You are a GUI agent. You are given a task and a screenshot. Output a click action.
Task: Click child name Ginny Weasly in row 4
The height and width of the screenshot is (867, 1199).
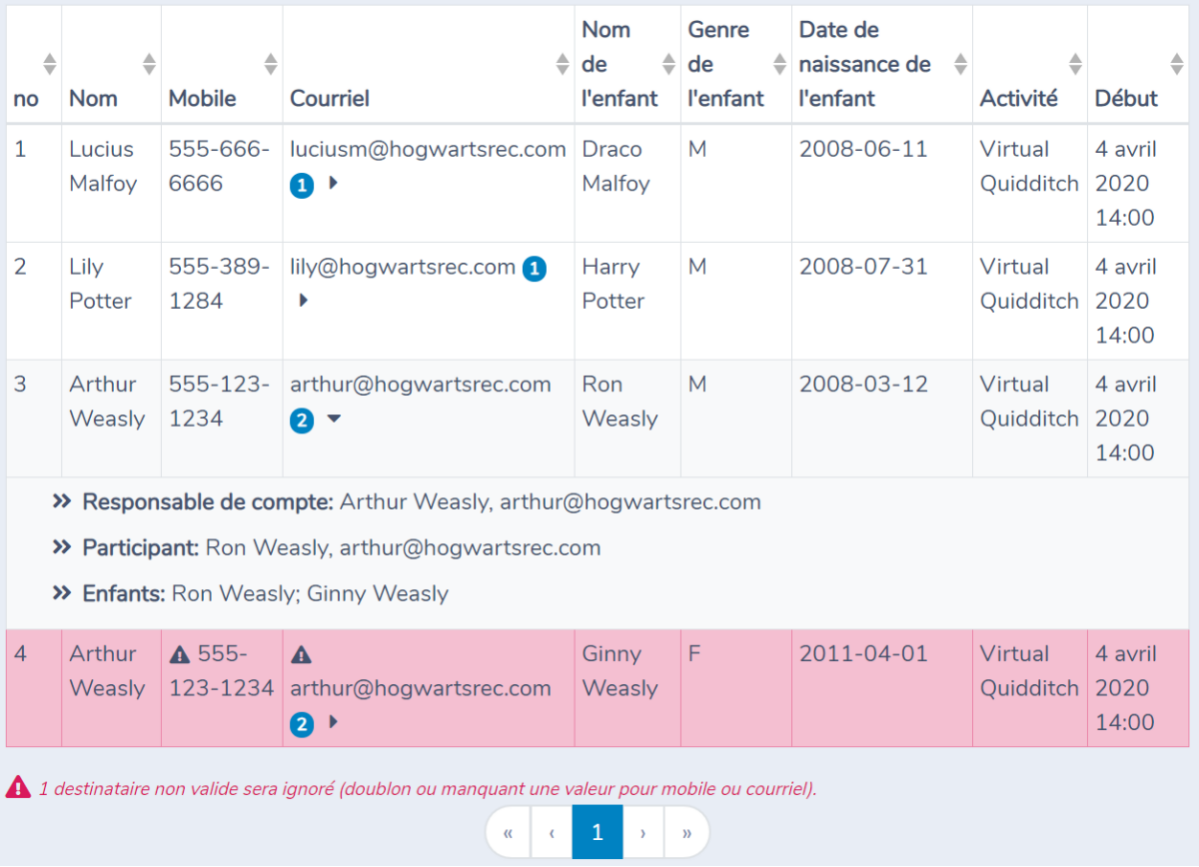619,671
